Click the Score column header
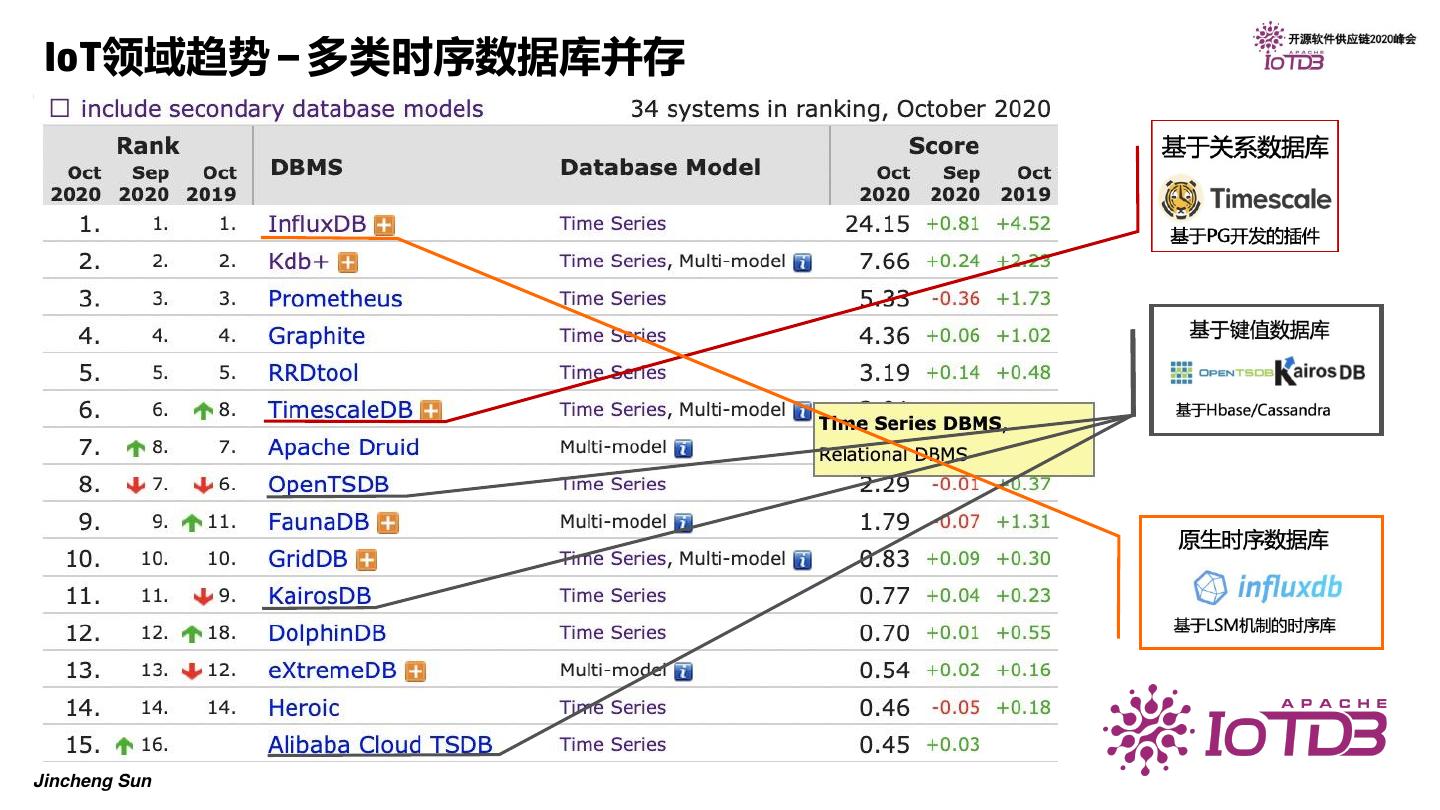 click(943, 146)
